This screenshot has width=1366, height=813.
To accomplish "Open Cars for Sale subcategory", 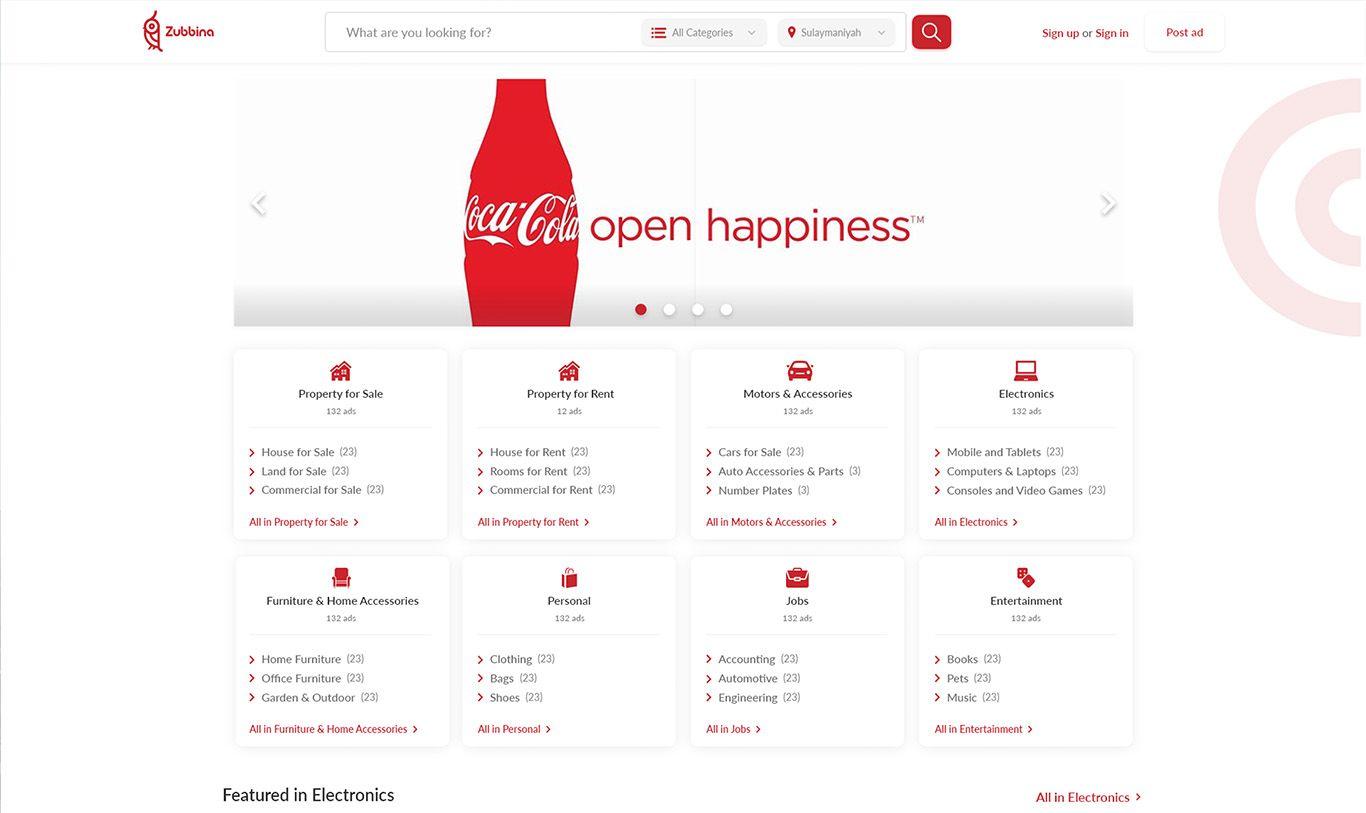I will (749, 452).
